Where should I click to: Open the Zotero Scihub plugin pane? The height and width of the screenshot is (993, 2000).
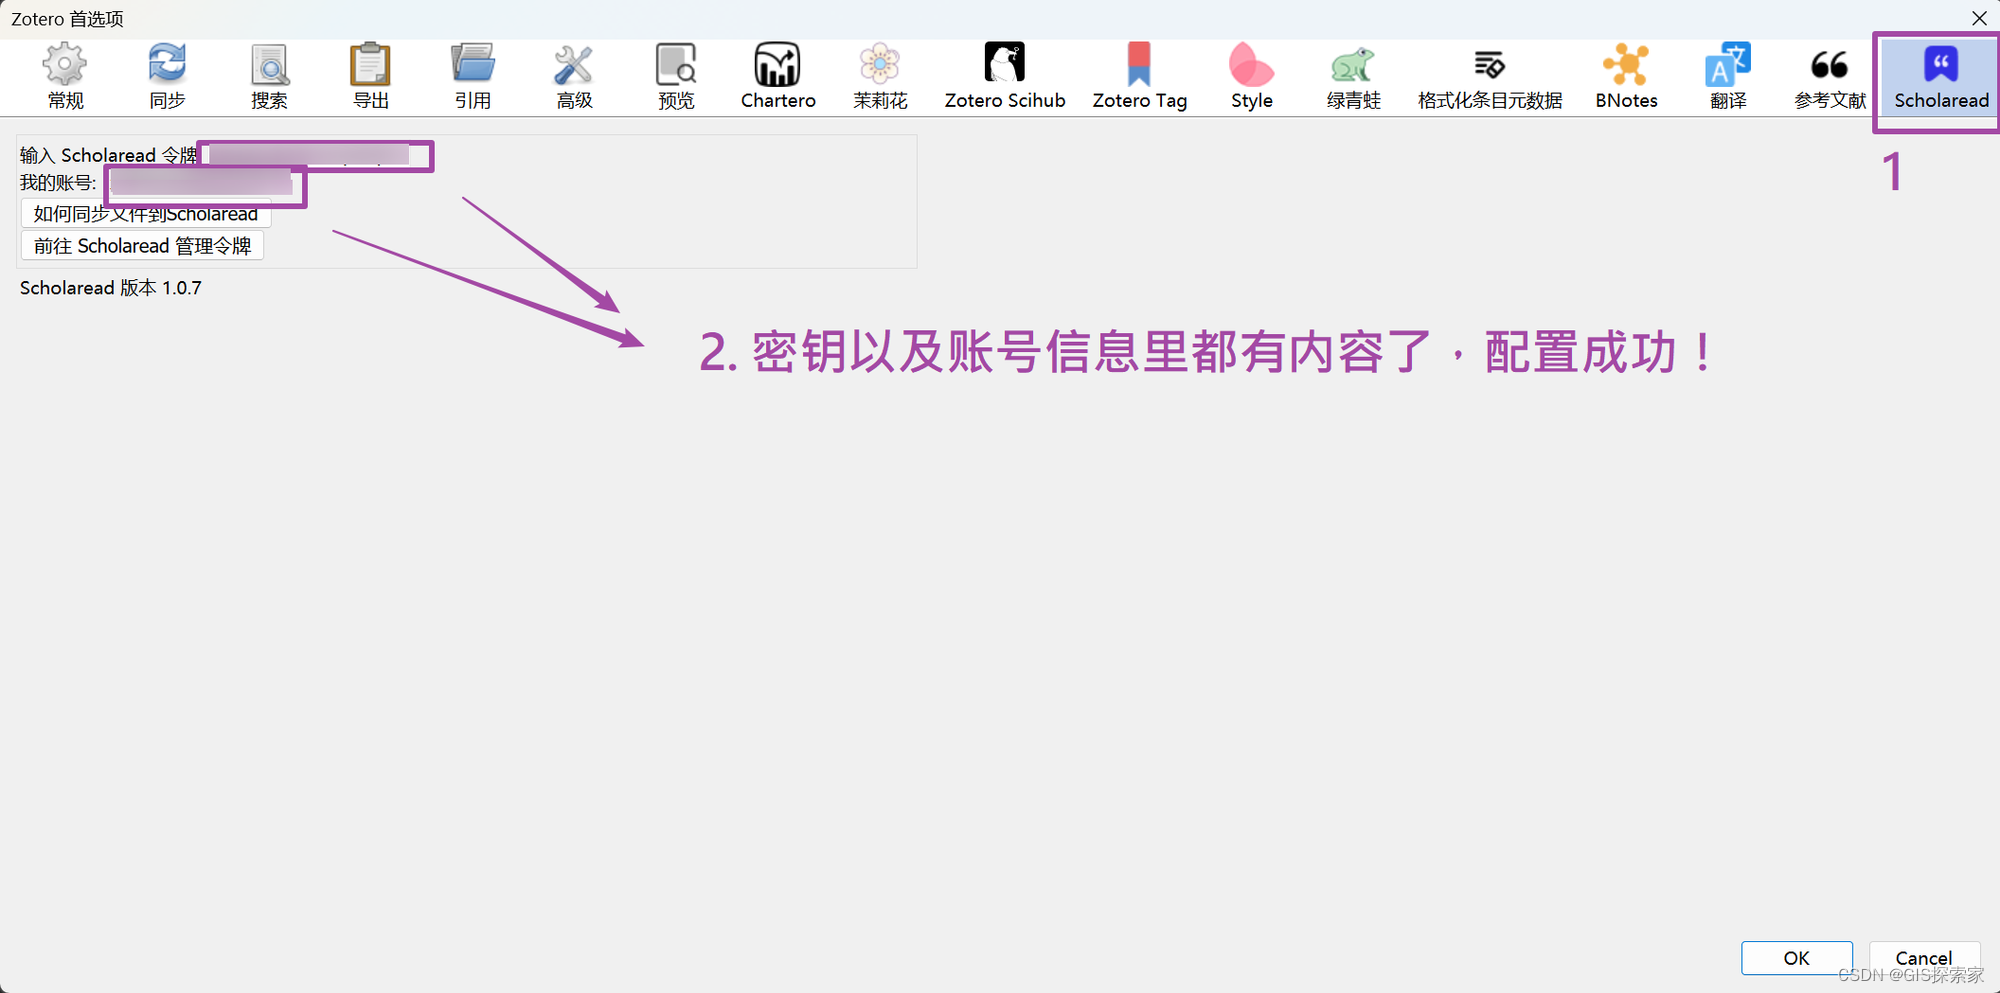pos(1005,77)
